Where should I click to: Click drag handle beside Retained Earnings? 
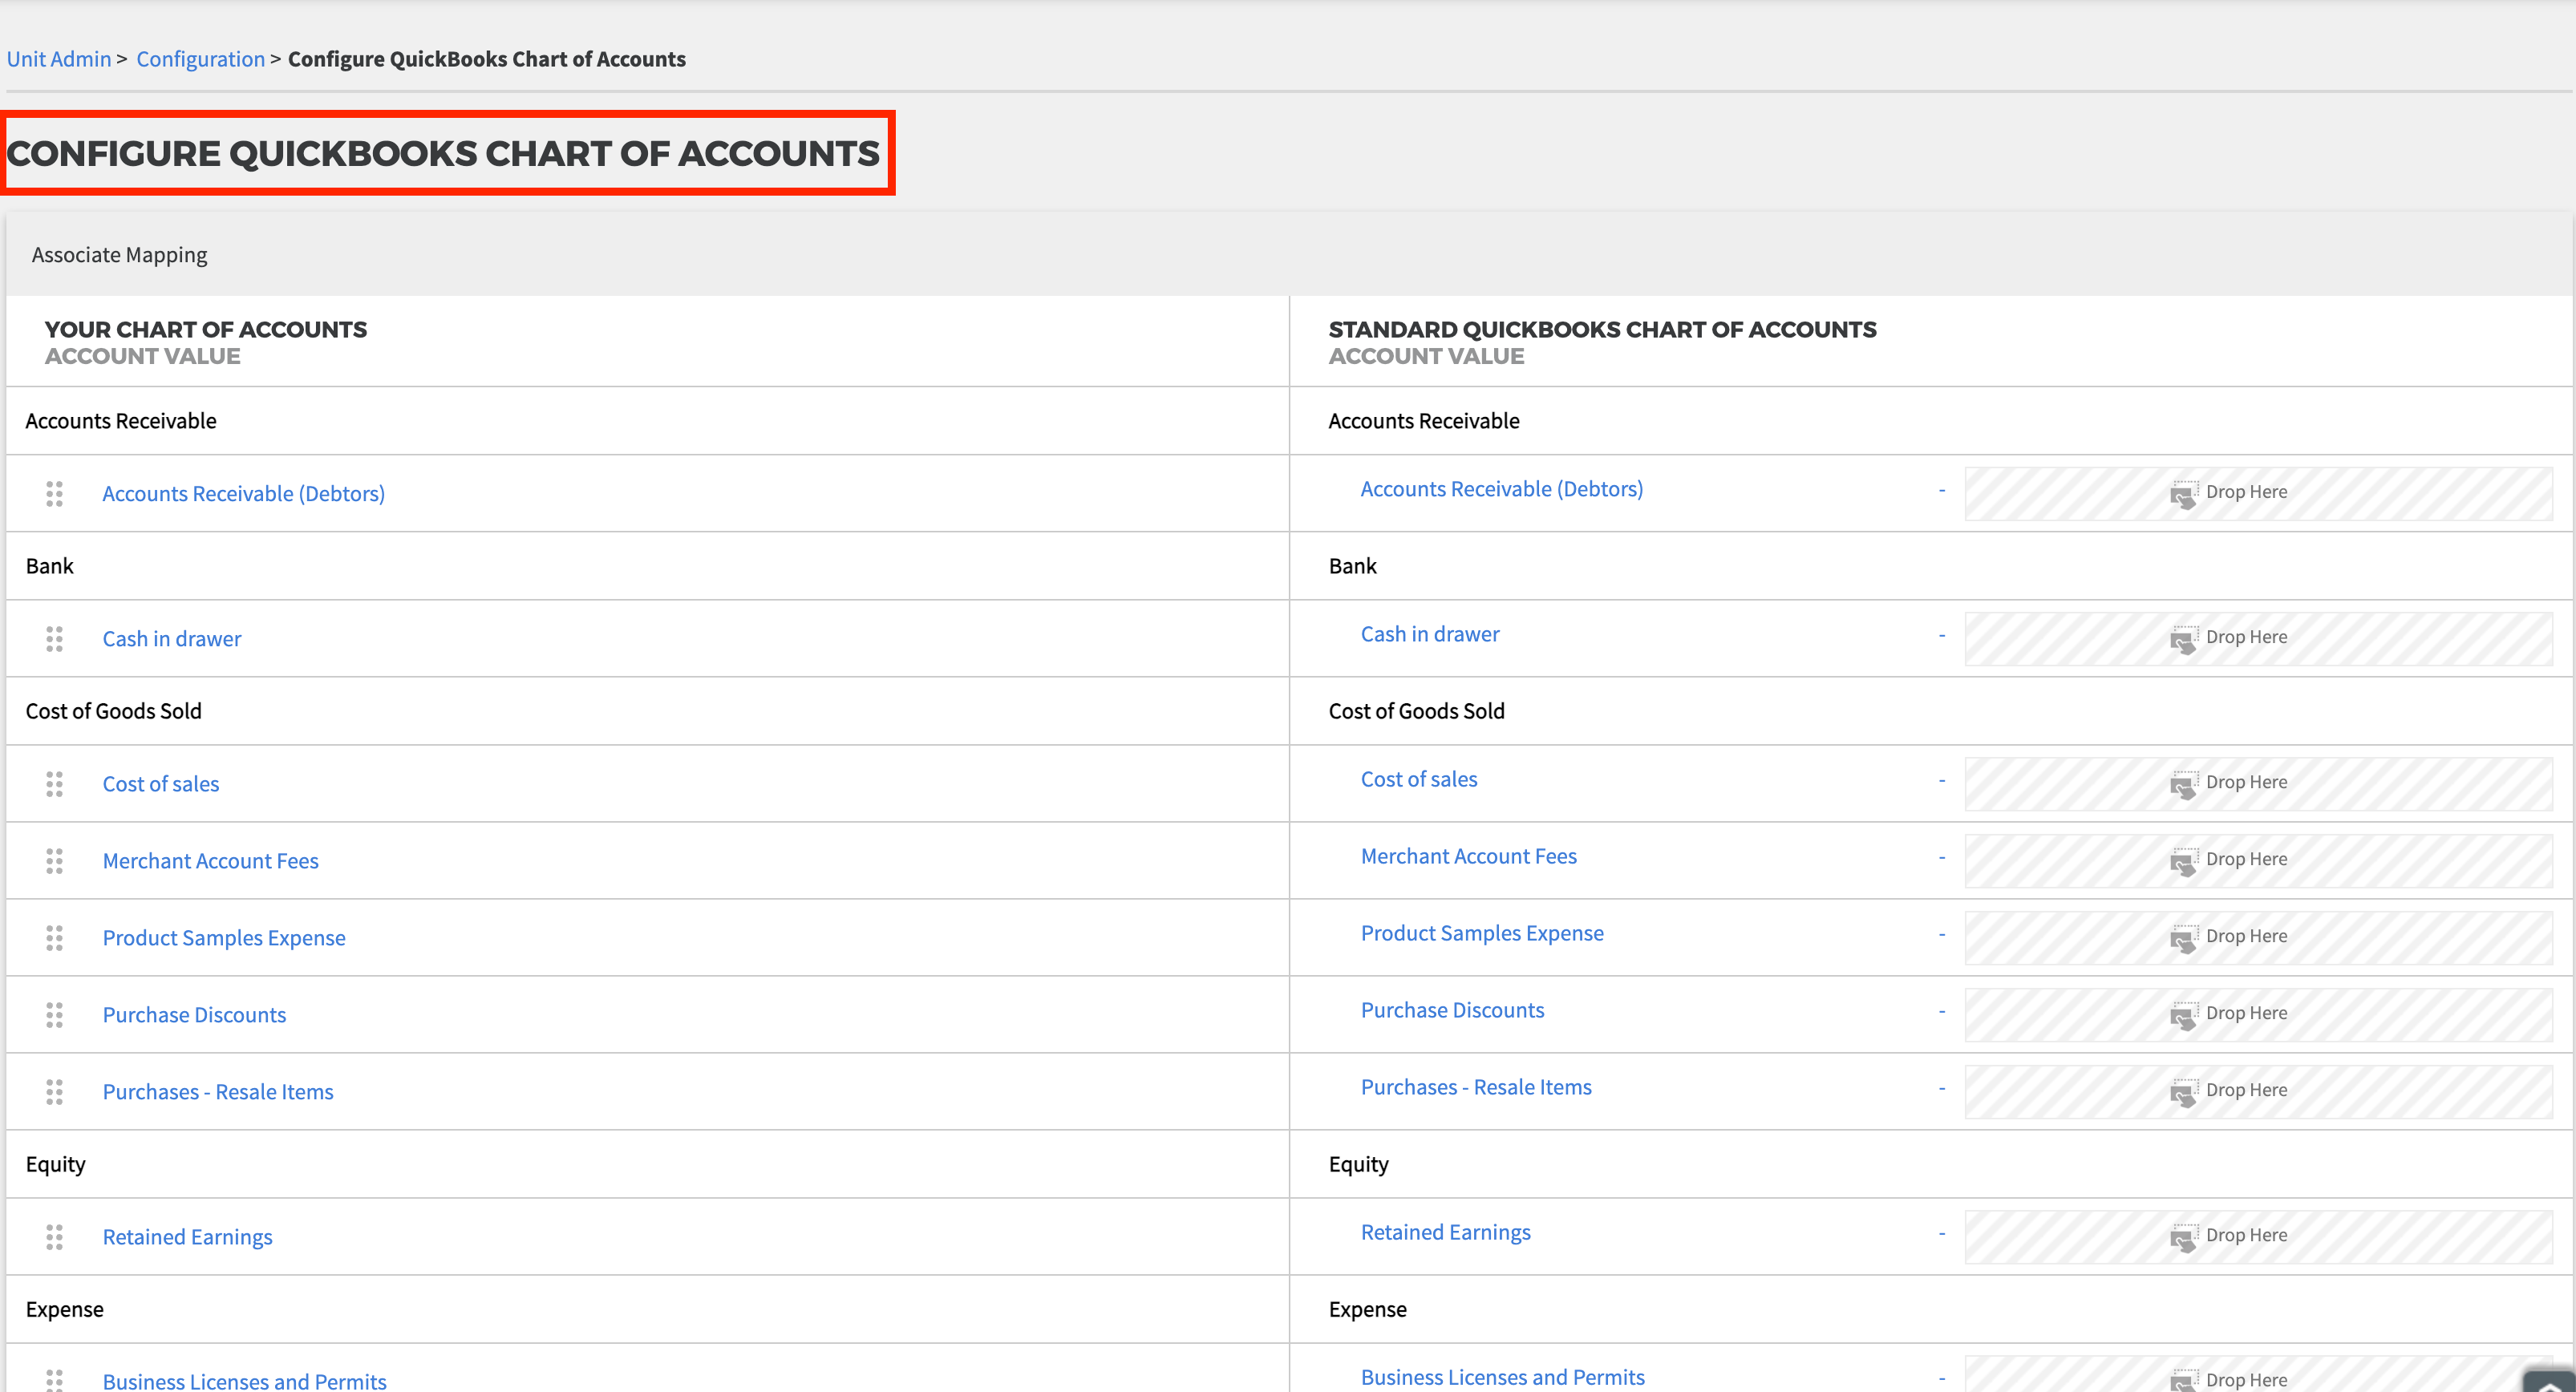[54, 1237]
